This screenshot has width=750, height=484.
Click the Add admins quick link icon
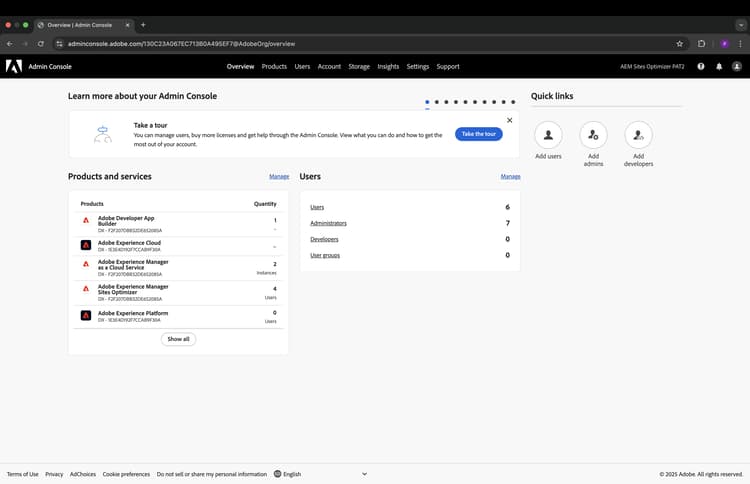coord(593,135)
